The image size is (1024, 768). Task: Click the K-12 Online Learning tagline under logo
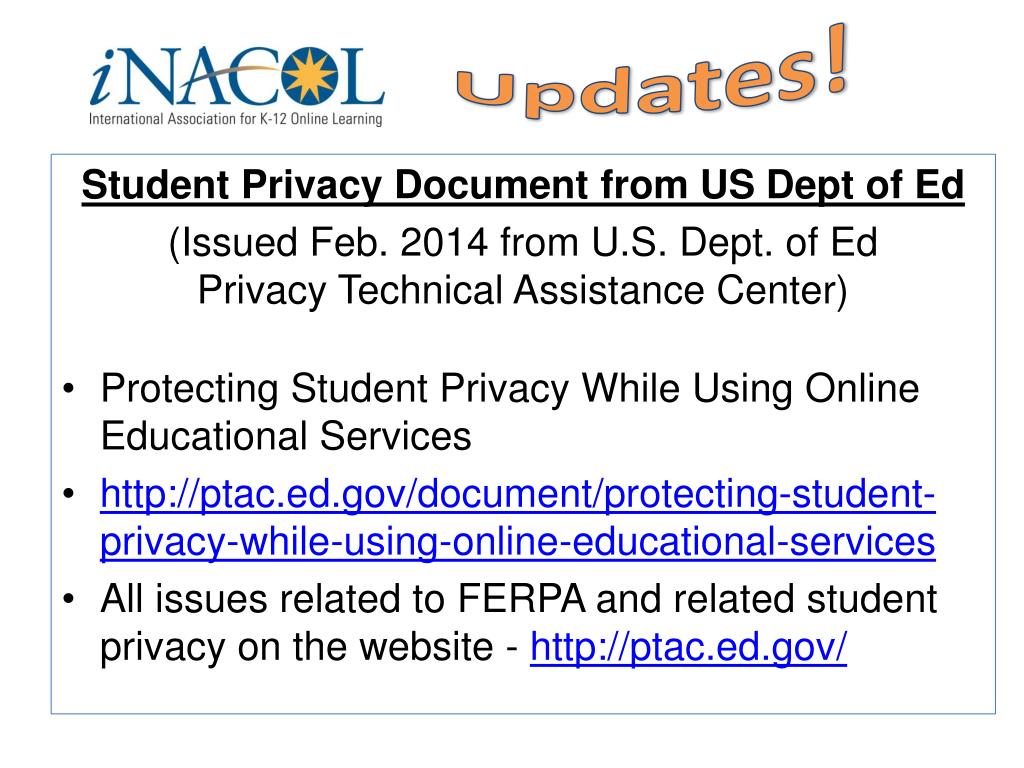tap(235, 121)
